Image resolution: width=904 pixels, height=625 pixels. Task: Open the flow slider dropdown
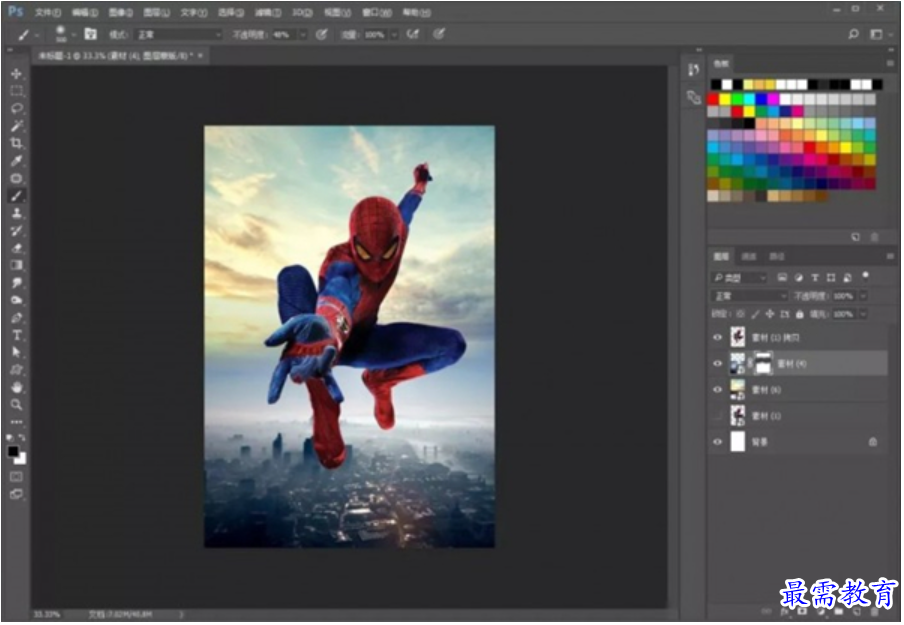coord(394,35)
